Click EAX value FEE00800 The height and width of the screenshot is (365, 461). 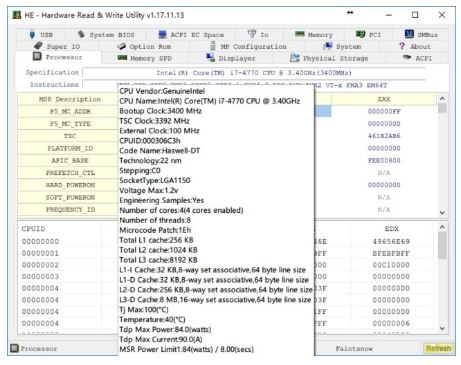[x=384, y=160]
